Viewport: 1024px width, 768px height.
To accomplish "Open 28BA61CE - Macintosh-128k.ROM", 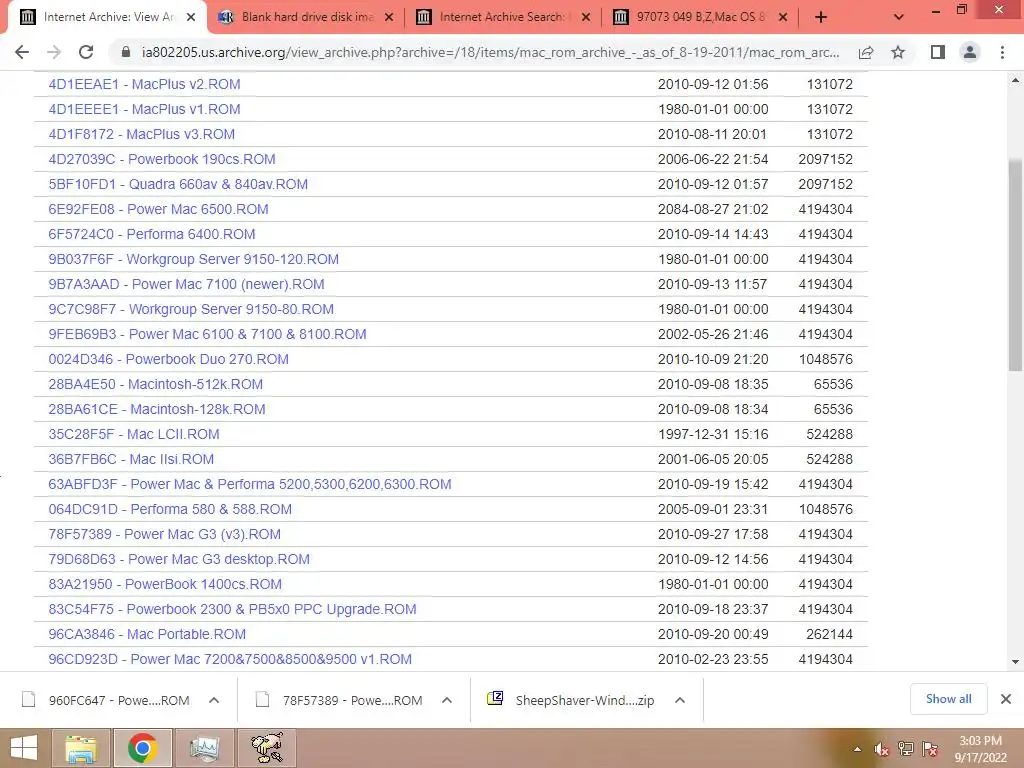I will pyautogui.click(x=157, y=409).
